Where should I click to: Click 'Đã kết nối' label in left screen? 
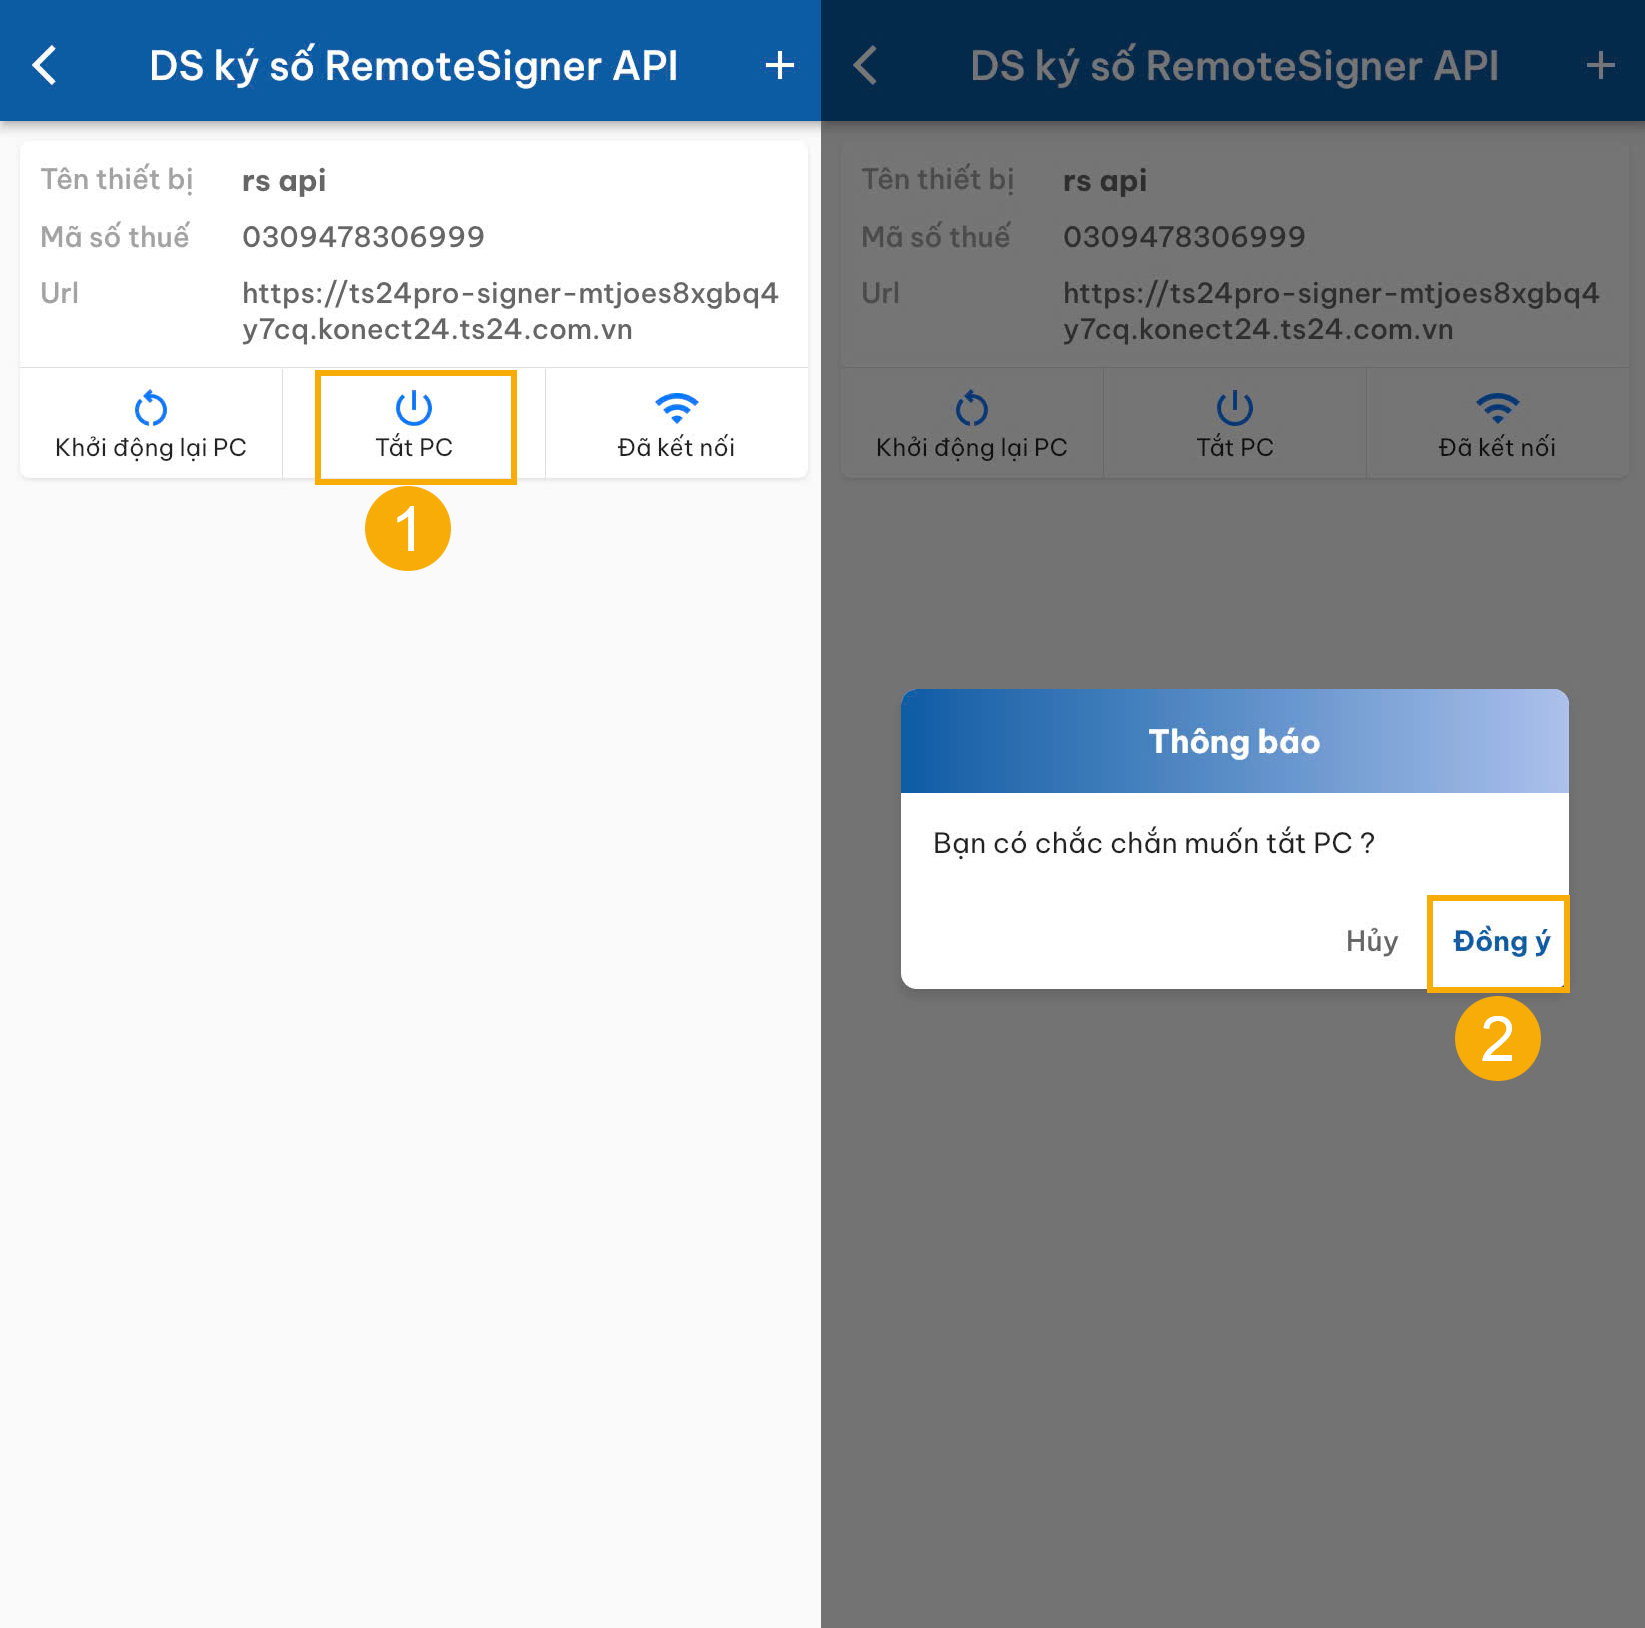point(676,447)
